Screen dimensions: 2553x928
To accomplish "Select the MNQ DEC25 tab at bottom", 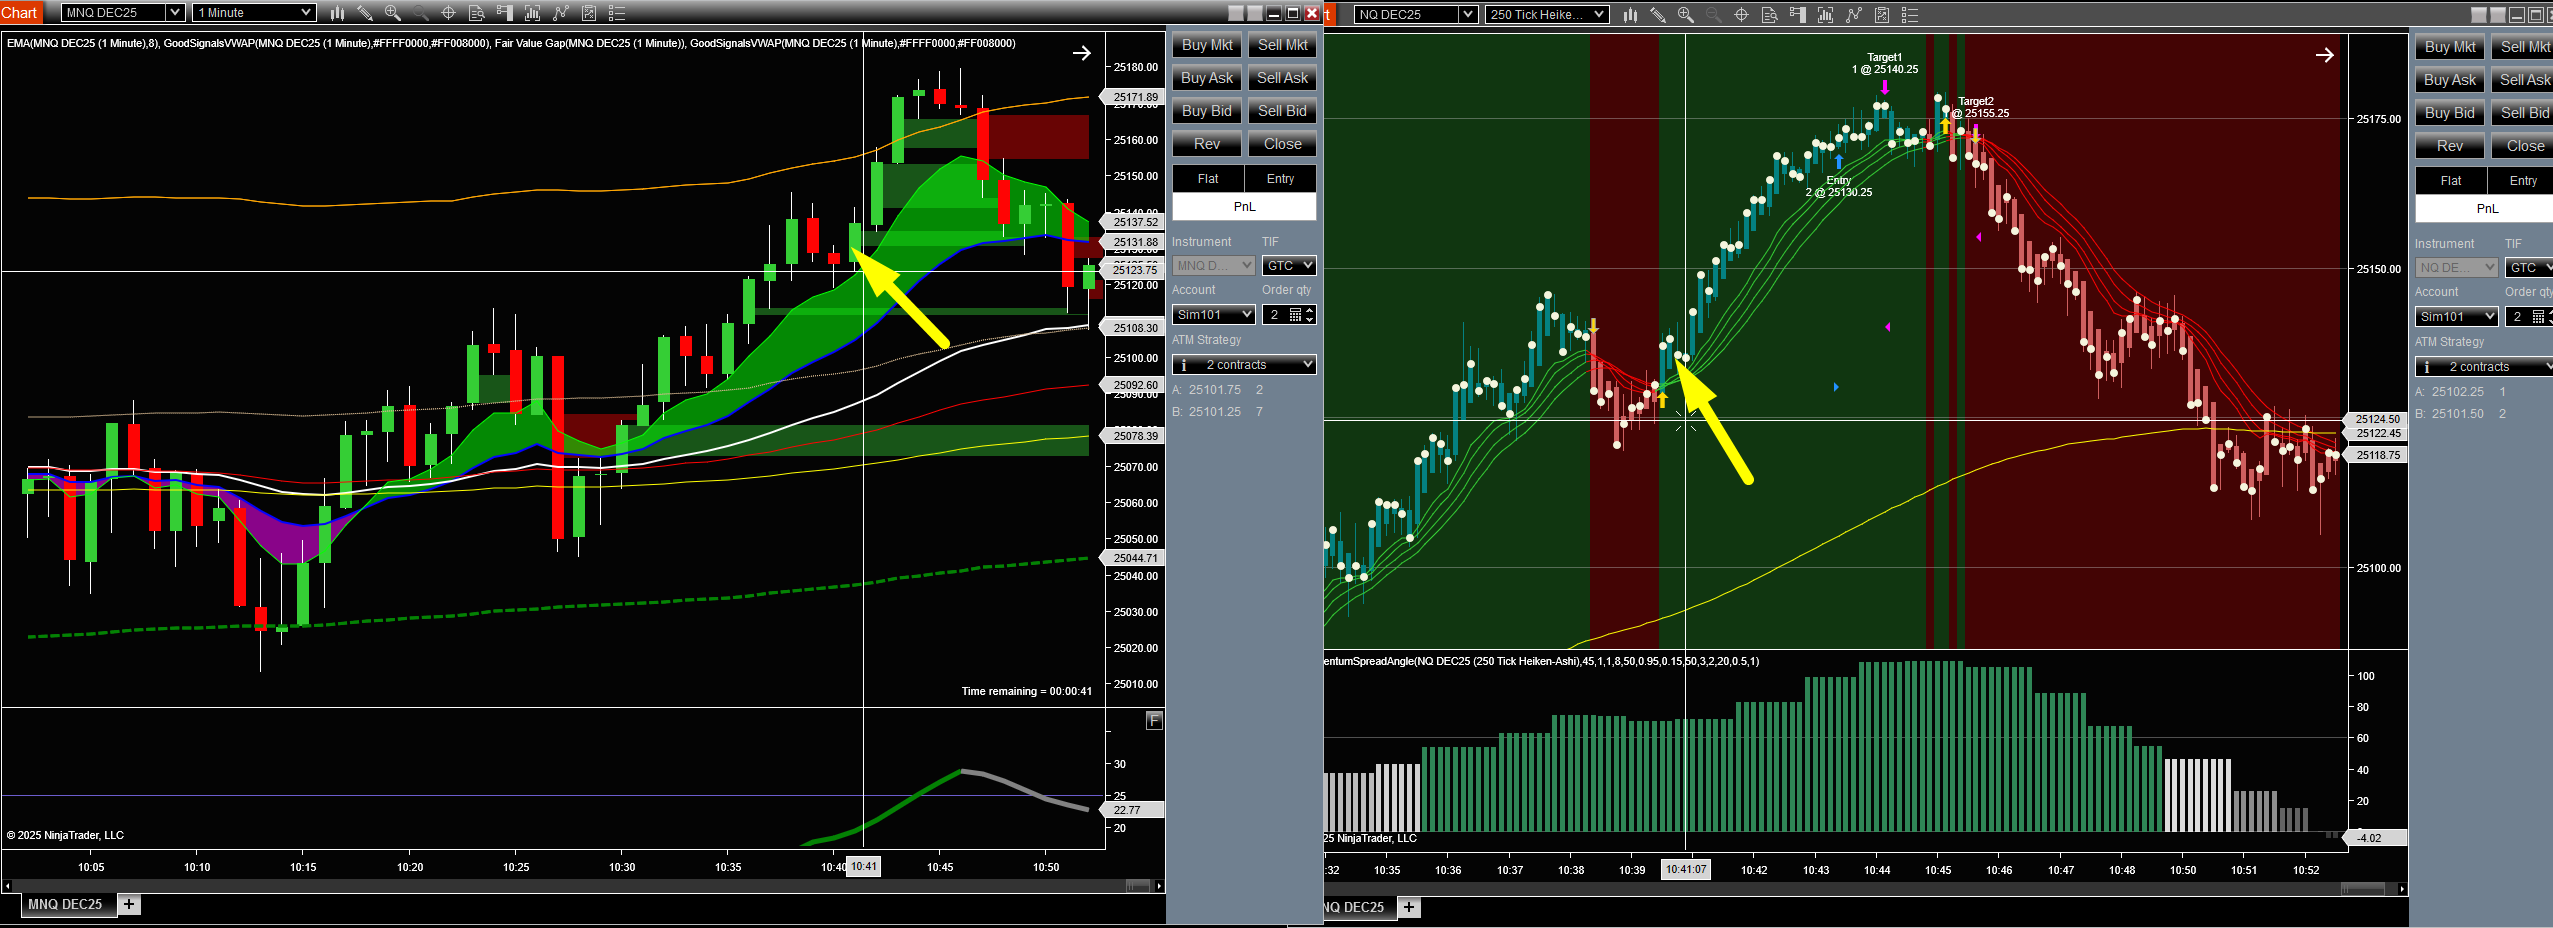I will click(x=65, y=904).
